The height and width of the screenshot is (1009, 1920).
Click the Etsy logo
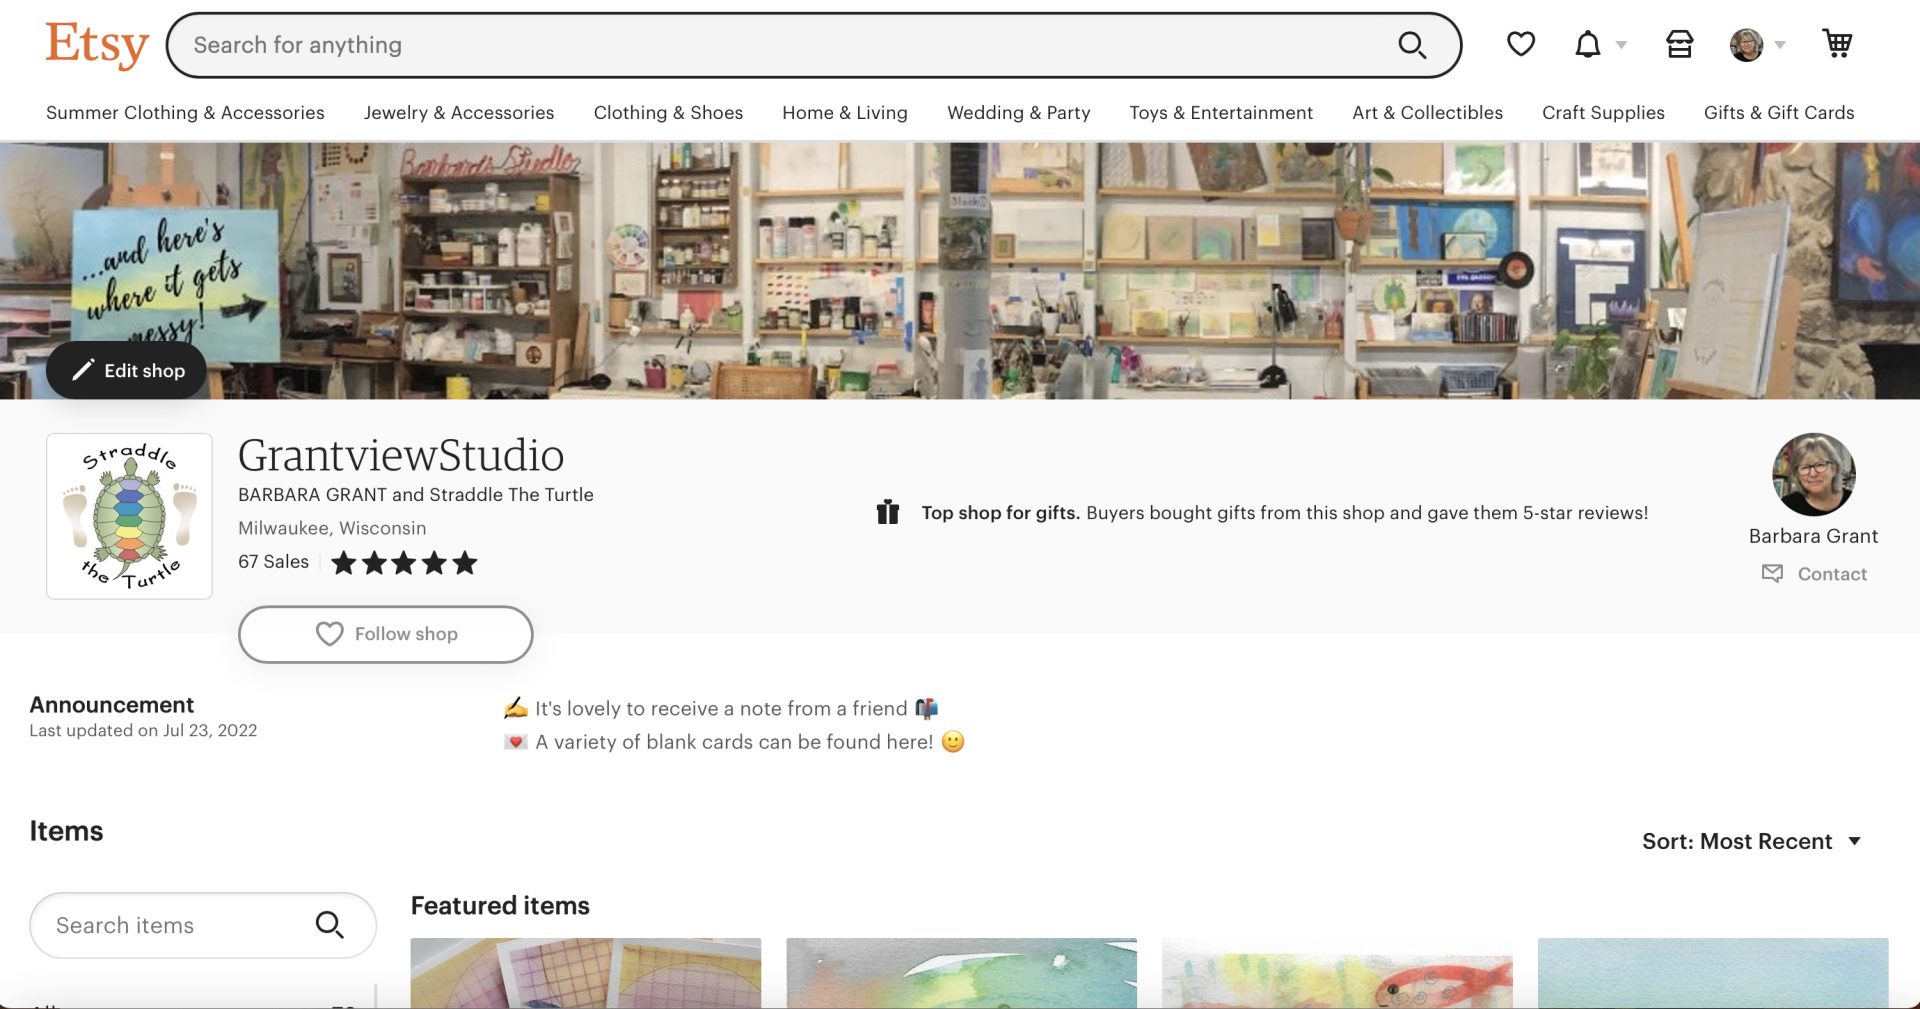coord(97,45)
